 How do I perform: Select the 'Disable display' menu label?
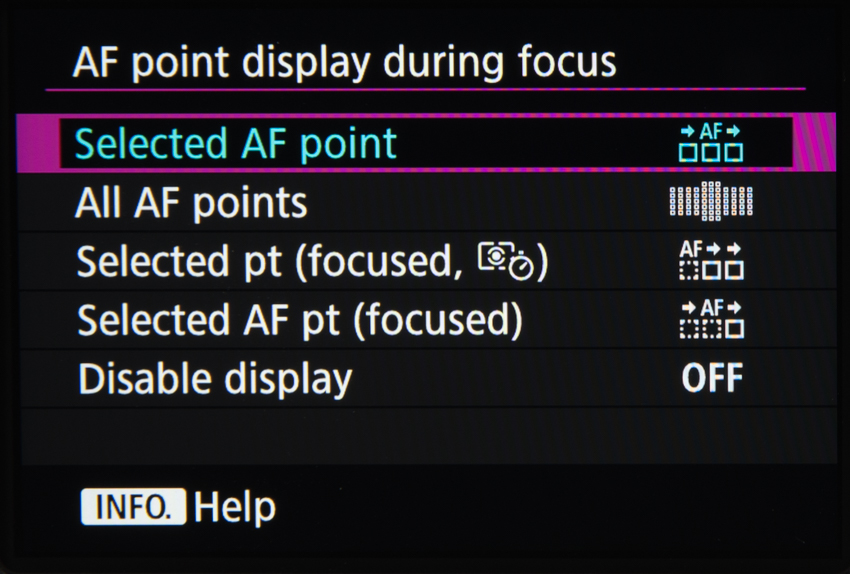click(x=215, y=380)
